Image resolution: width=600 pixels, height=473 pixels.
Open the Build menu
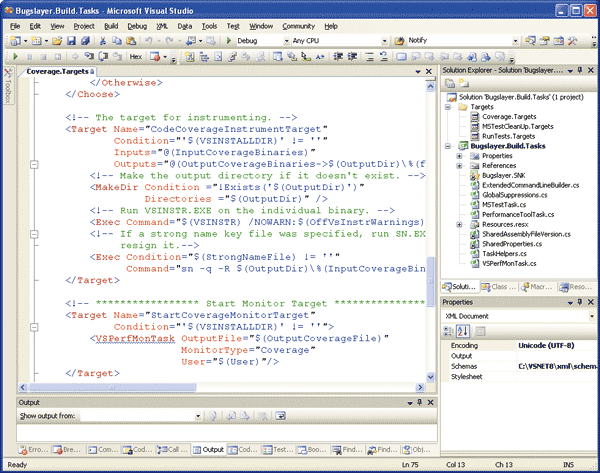[x=111, y=26]
